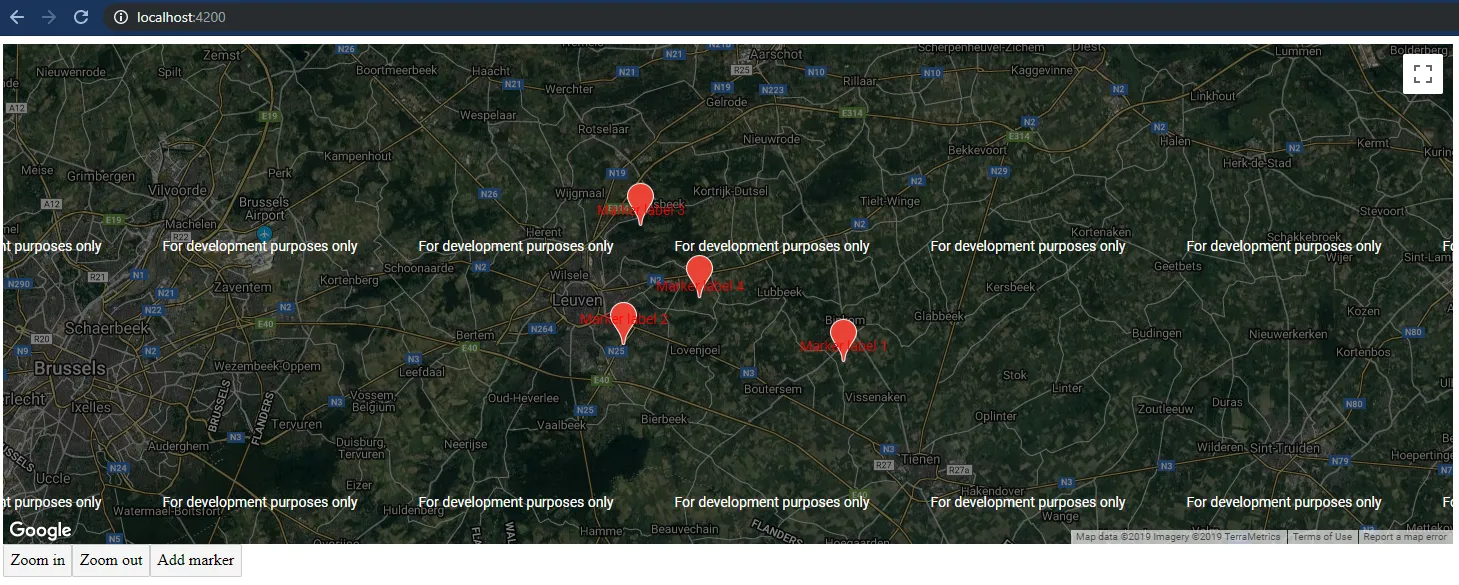Click the Zoutleeuw label on the map

coord(1166,409)
